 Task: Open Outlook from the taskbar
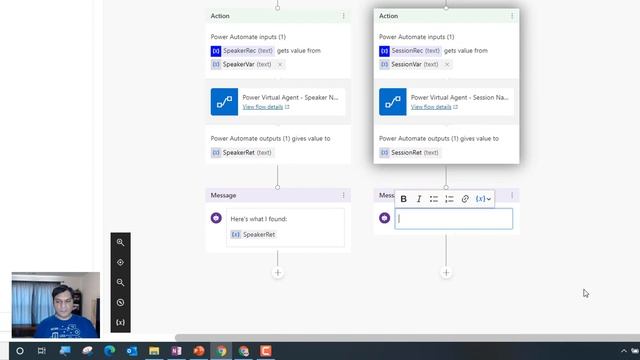(x=132, y=351)
